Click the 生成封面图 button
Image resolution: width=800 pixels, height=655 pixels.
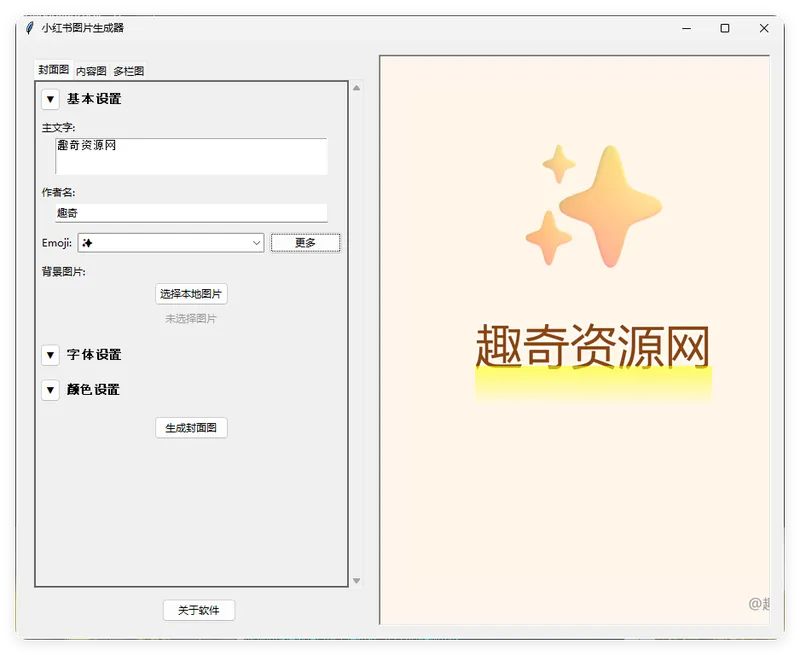point(191,427)
